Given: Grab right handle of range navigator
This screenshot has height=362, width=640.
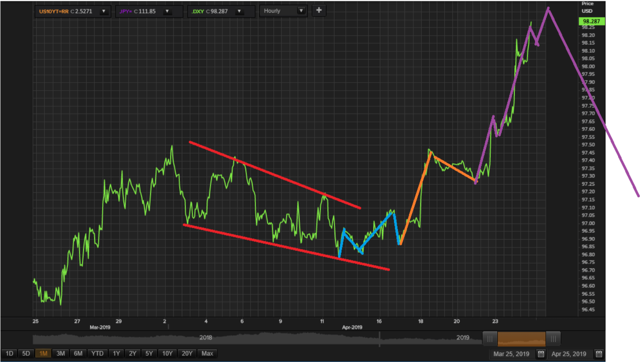Looking at the screenshot, I should pyautogui.click(x=553, y=339).
